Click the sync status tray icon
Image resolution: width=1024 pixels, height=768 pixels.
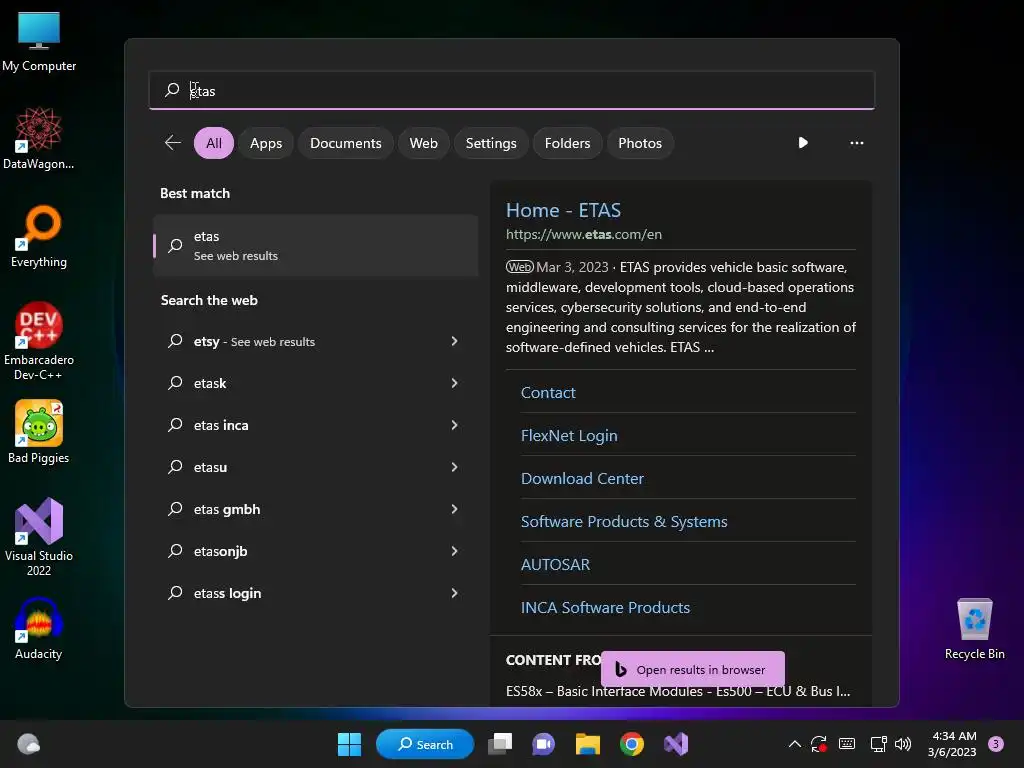coord(819,744)
